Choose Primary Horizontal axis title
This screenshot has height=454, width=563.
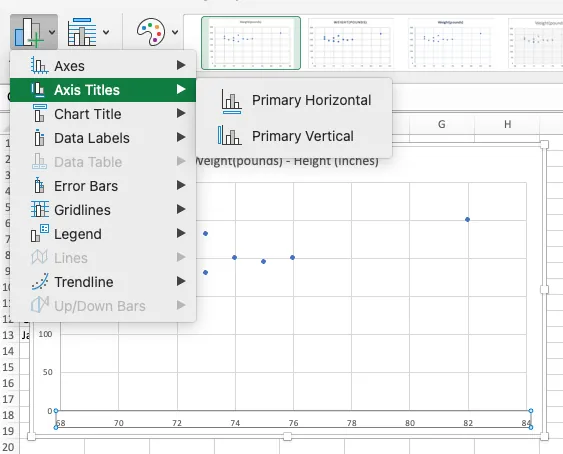click(294, 101)
